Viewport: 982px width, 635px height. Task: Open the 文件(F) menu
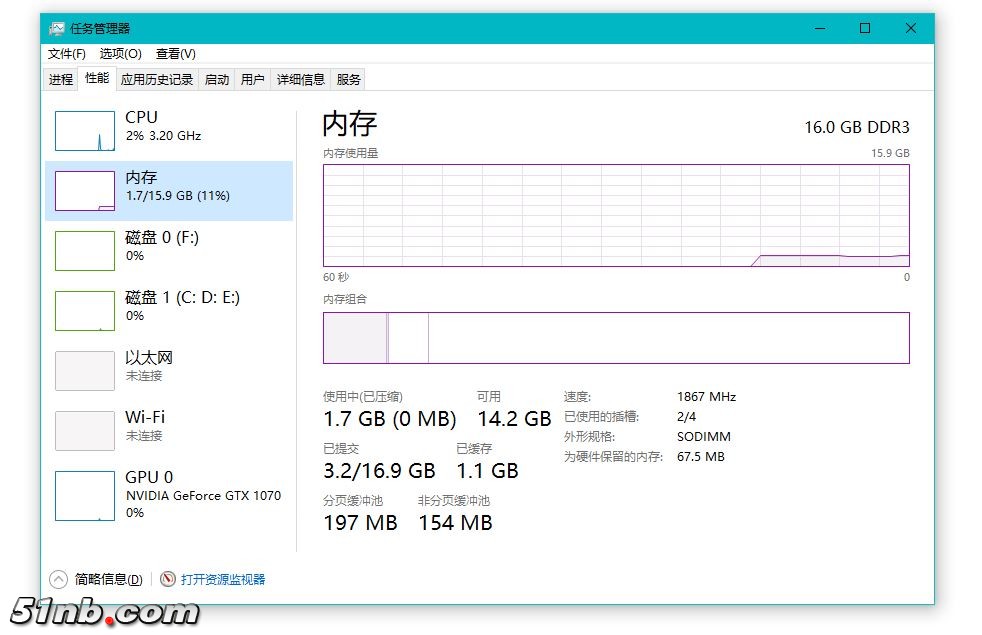click(67, 54)
